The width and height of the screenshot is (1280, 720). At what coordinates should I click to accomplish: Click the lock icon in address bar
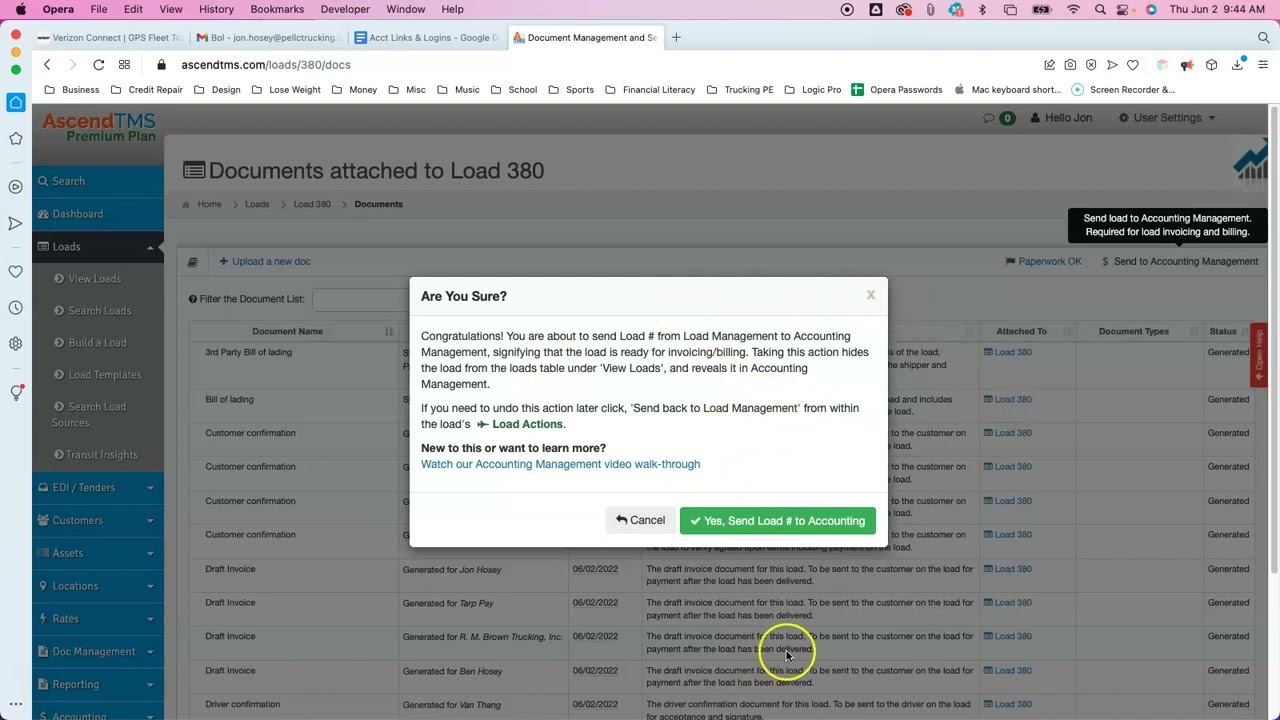click(x=161, y=65)
